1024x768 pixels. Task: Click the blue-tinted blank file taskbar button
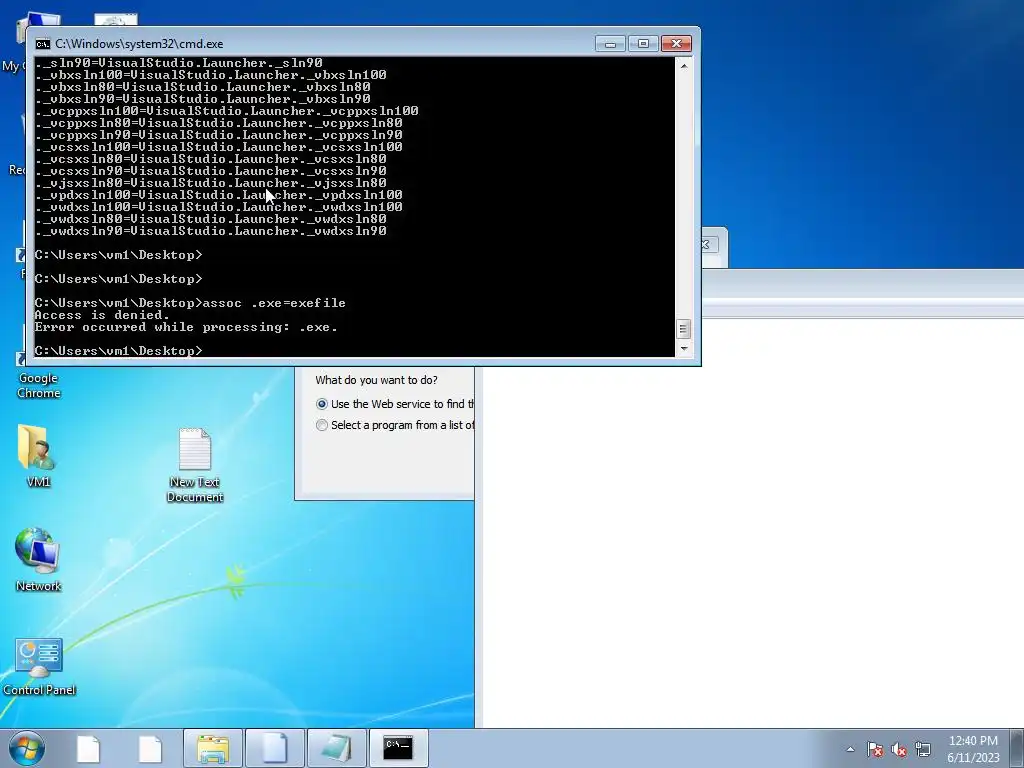click(275, 748)
